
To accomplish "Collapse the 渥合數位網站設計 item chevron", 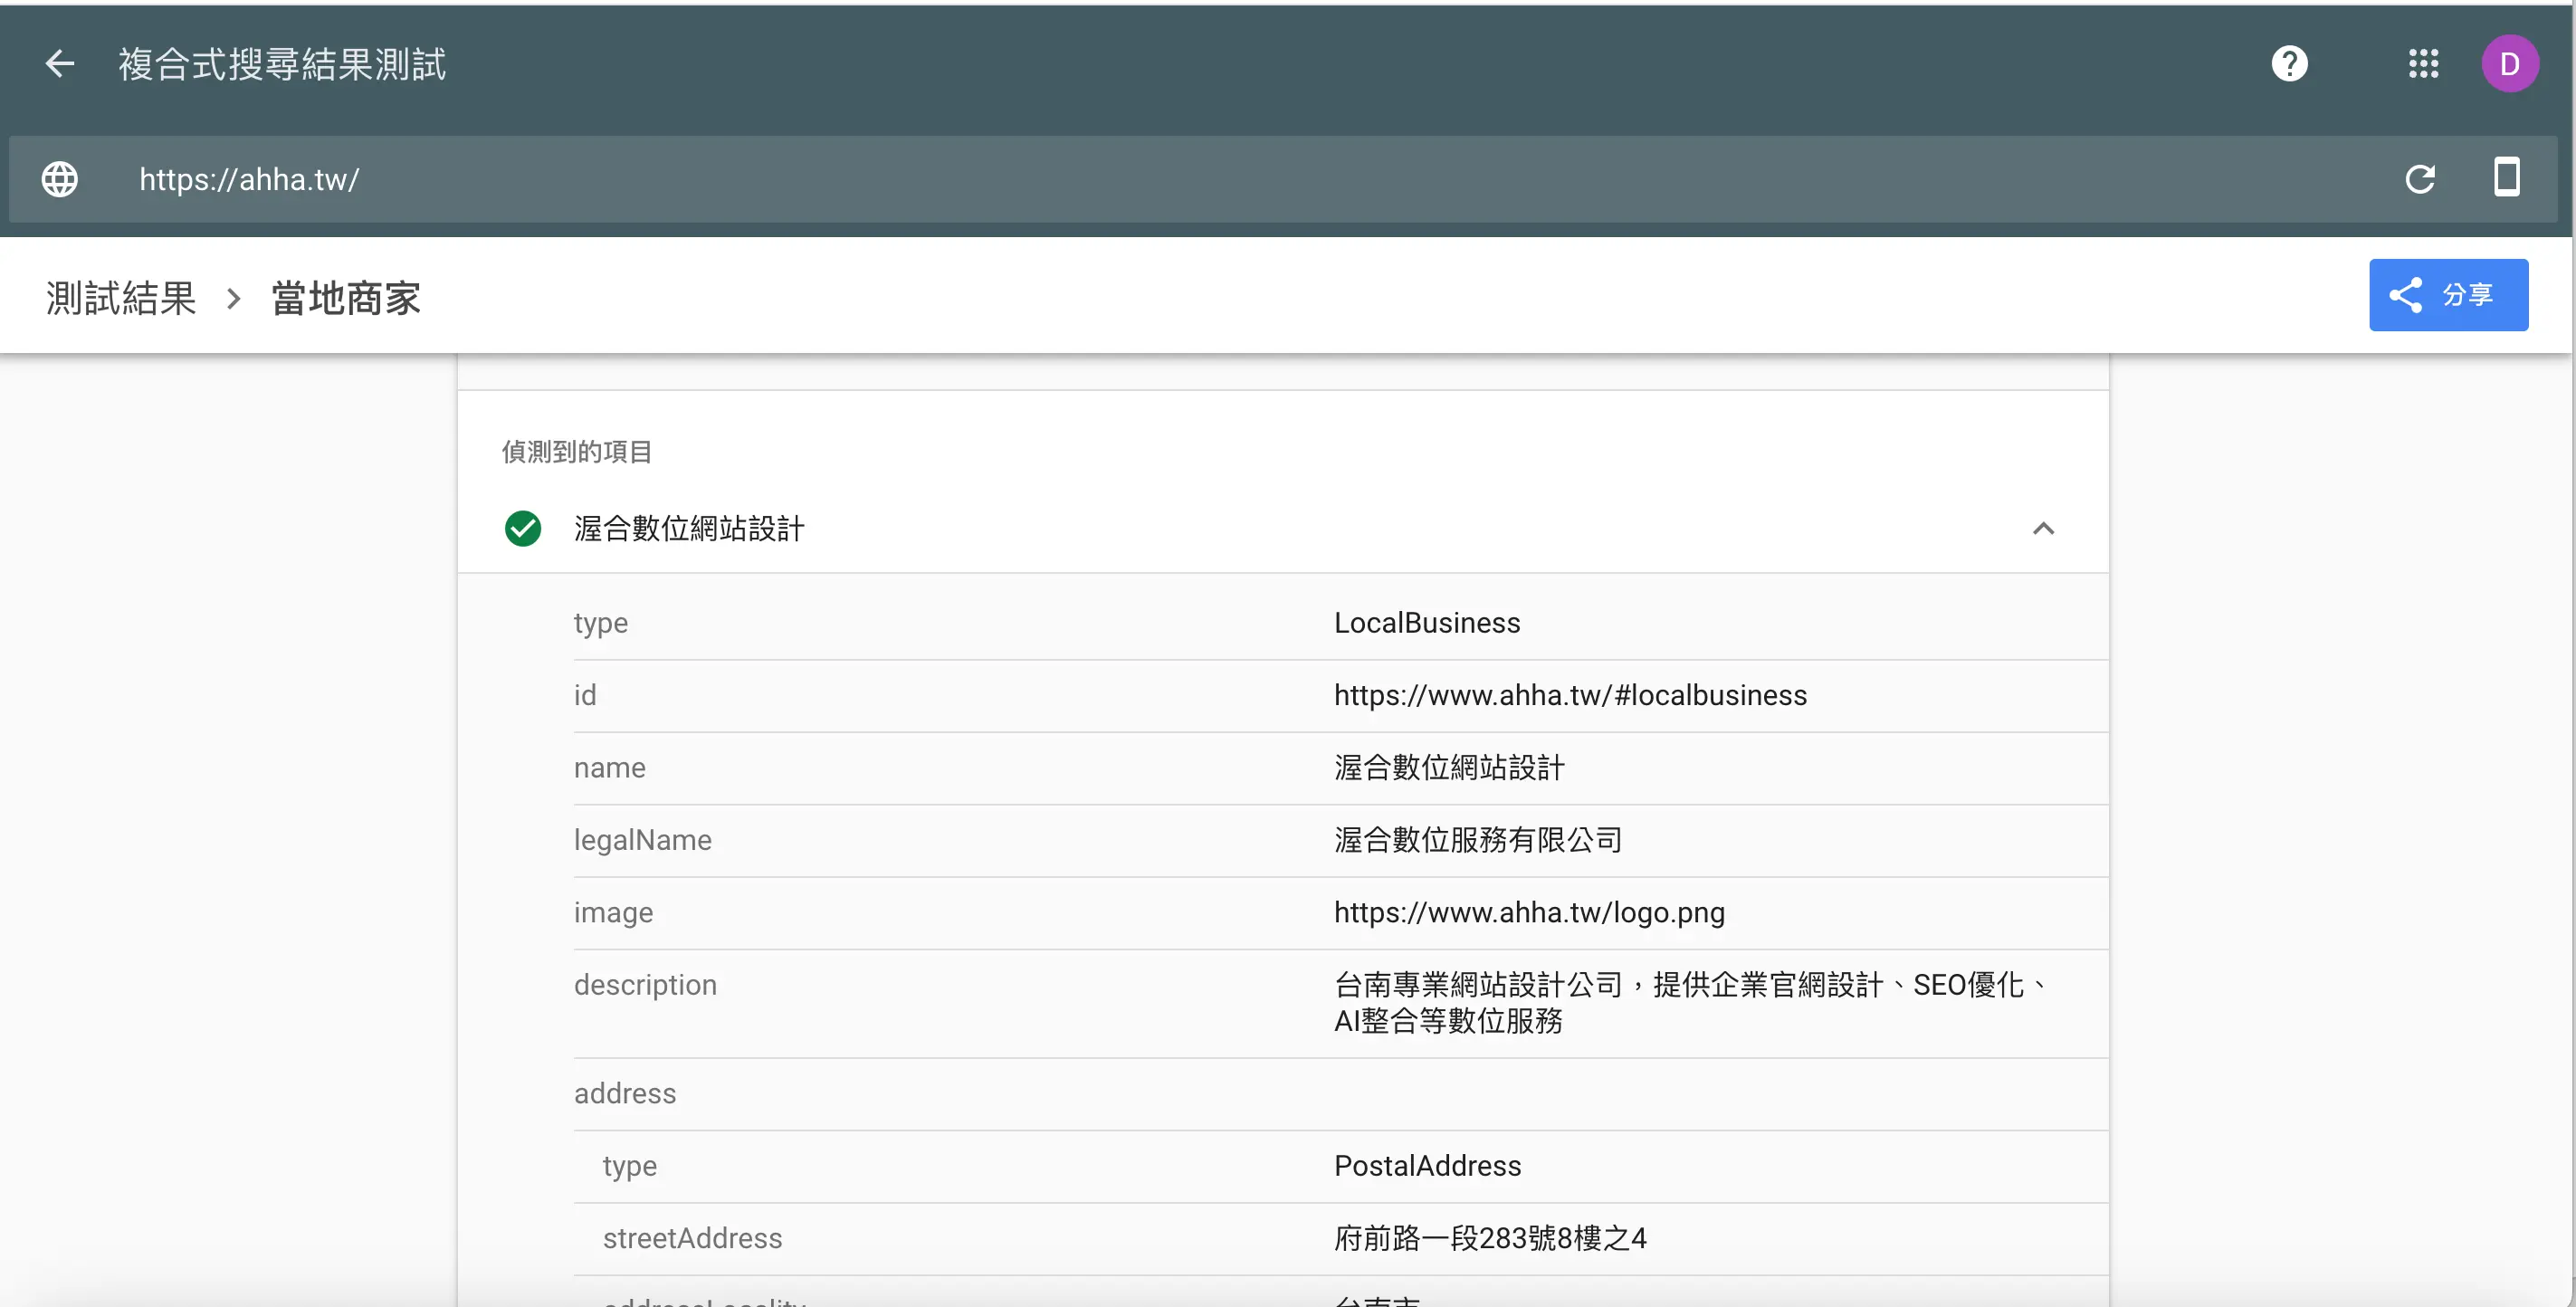I will point(2043,528).
